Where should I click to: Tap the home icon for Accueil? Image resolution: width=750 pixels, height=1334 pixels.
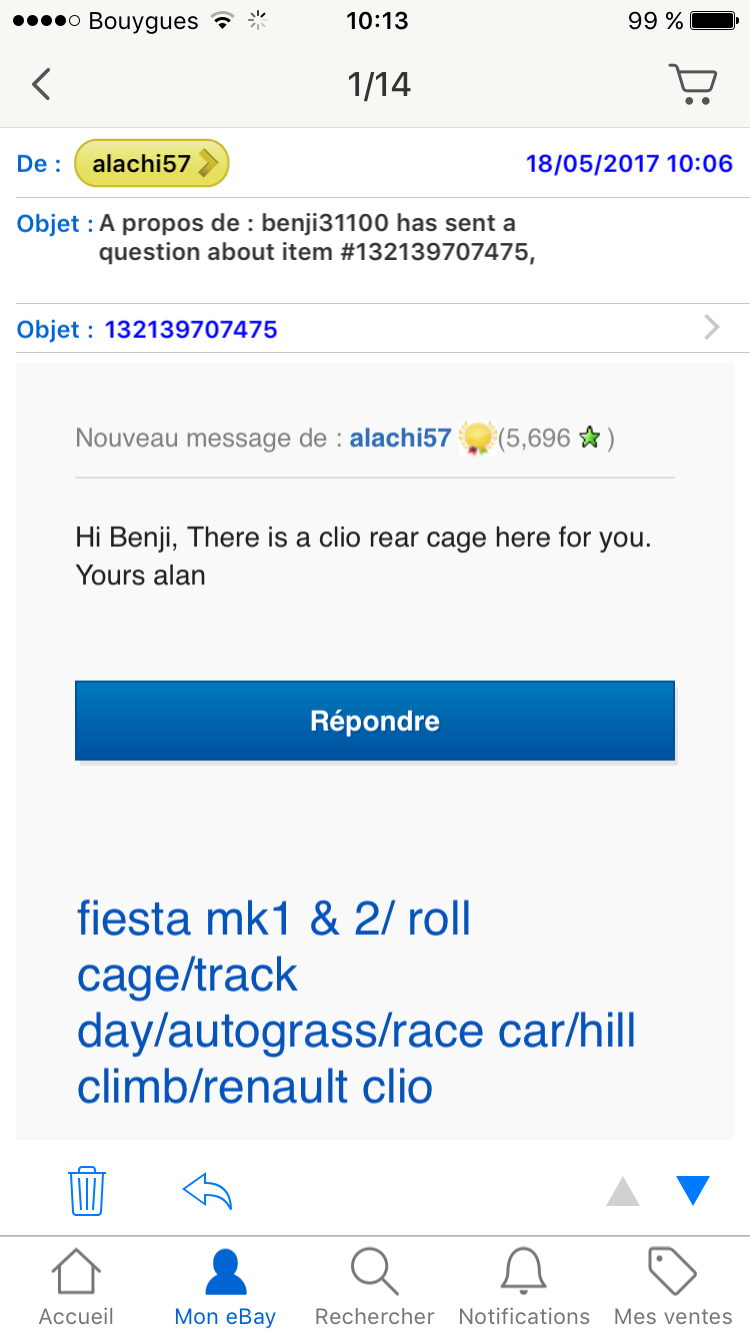click(x=75, y=1272)
